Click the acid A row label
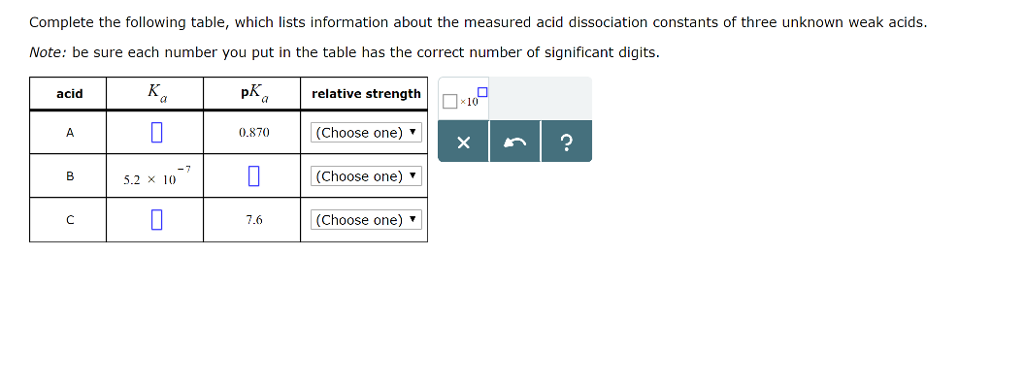This screenshot has height=380, width=1024. click(69, 133)
